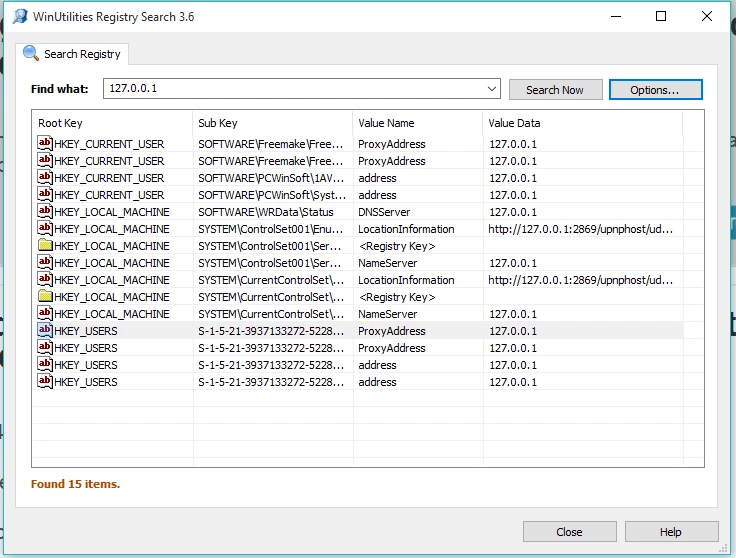Select NameServer value in ControlSet001 row
This screenshot has width=736, height=558.
(387, 263)
